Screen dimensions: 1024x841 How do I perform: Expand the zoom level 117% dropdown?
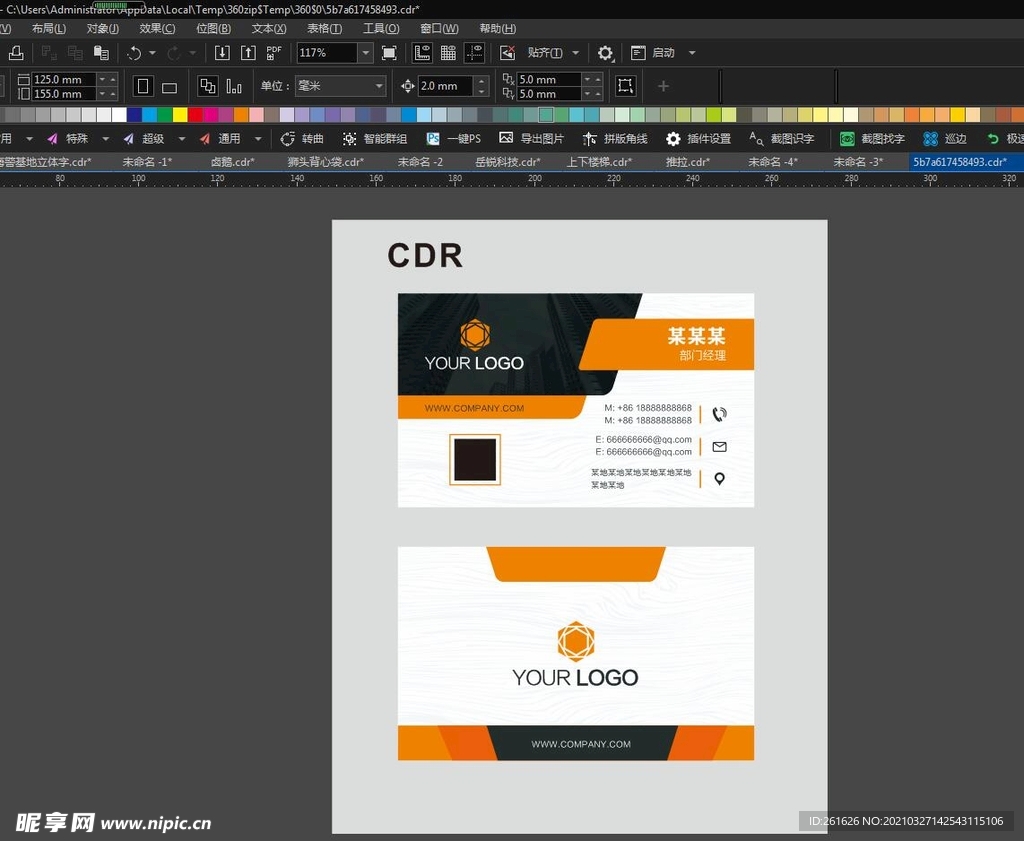click(x=366, y=53)
